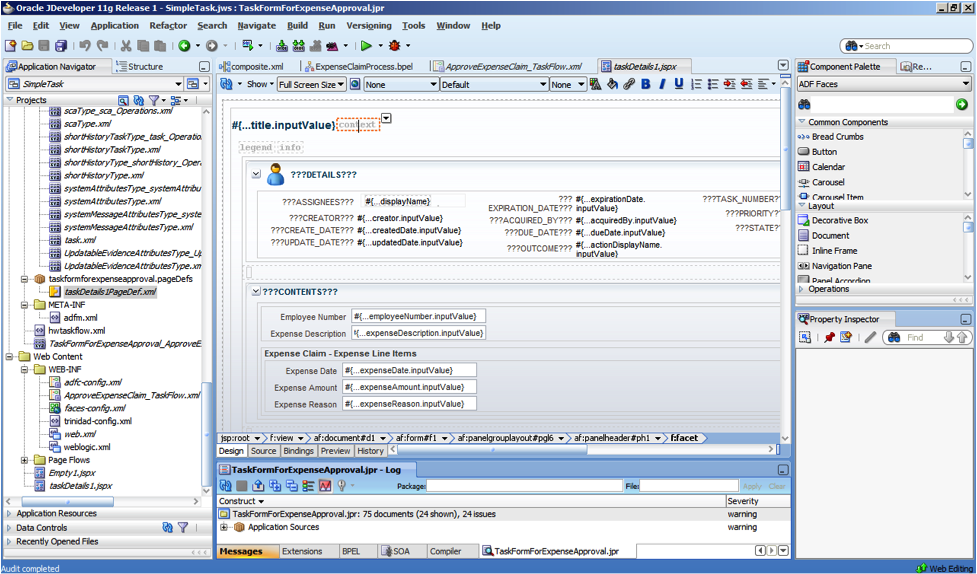Click the pin icon in Property Inspector
The image size is (977, 574).
(829, 338)
